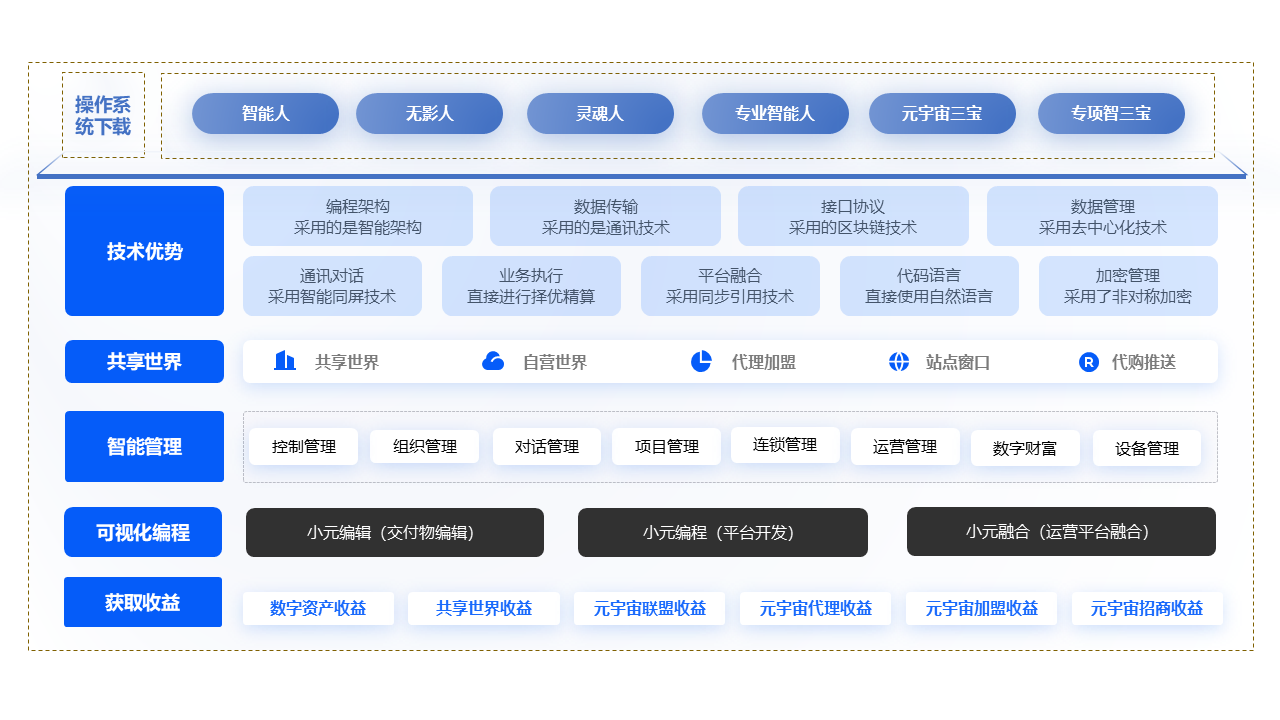Viewport: 1280px width, 720px height.
Task: Click the 接口协议 区块链技术 card
Action: (853, 216)
